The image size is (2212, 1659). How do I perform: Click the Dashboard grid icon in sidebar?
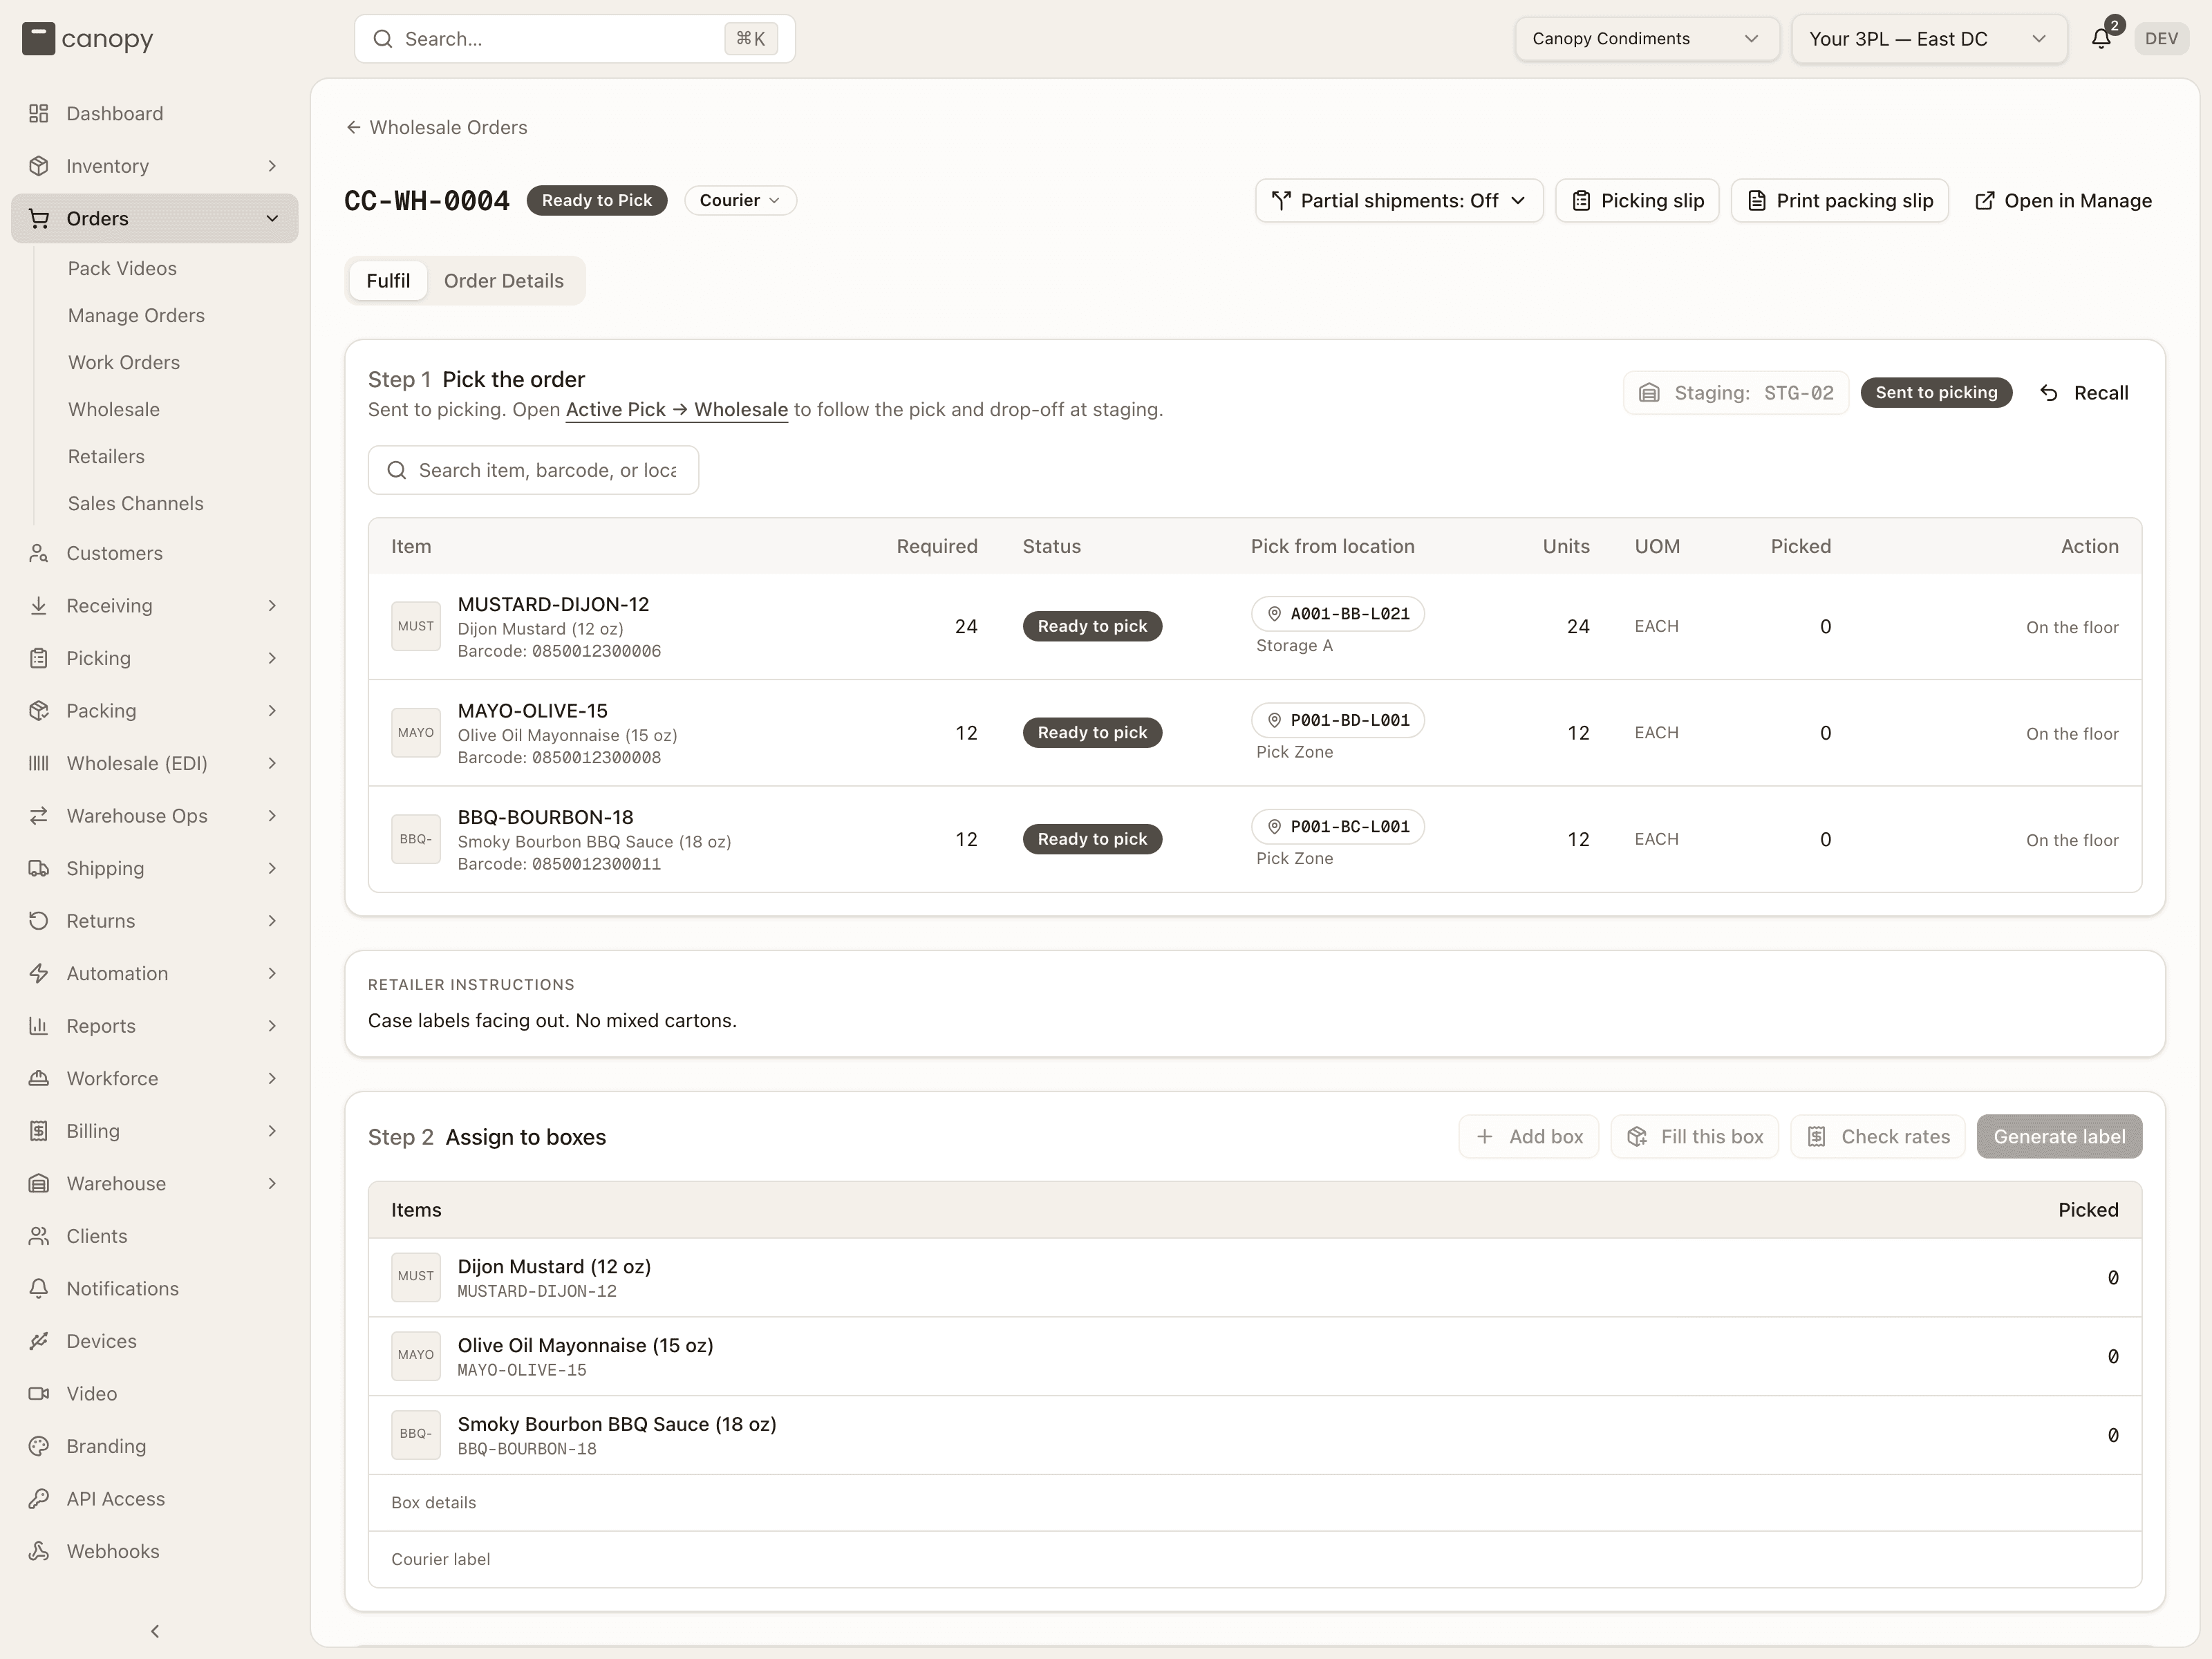pos(39,113)
